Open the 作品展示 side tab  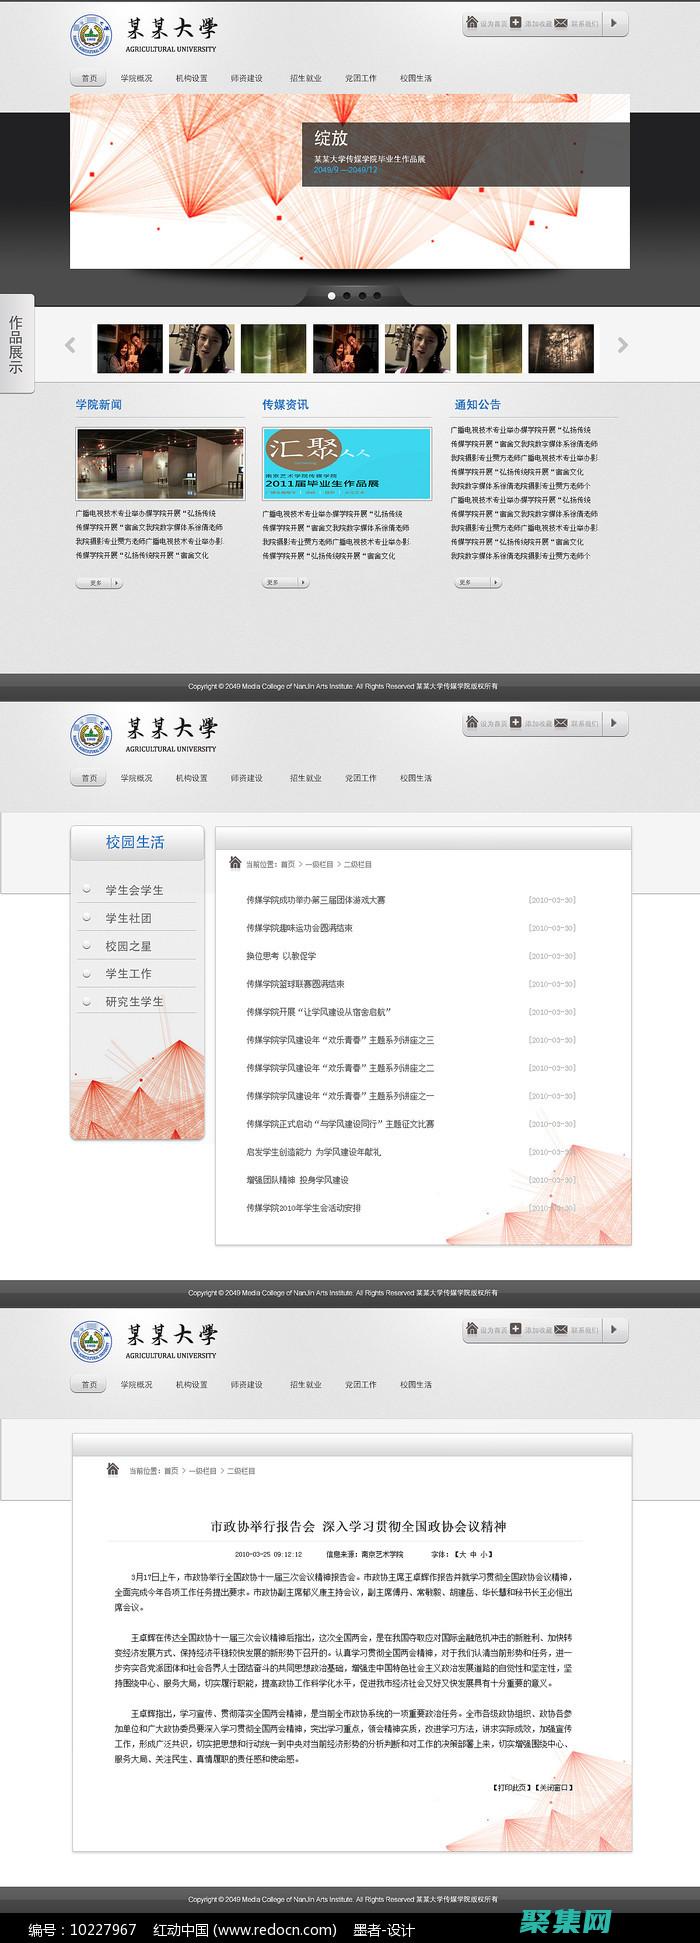pos(16,343)
